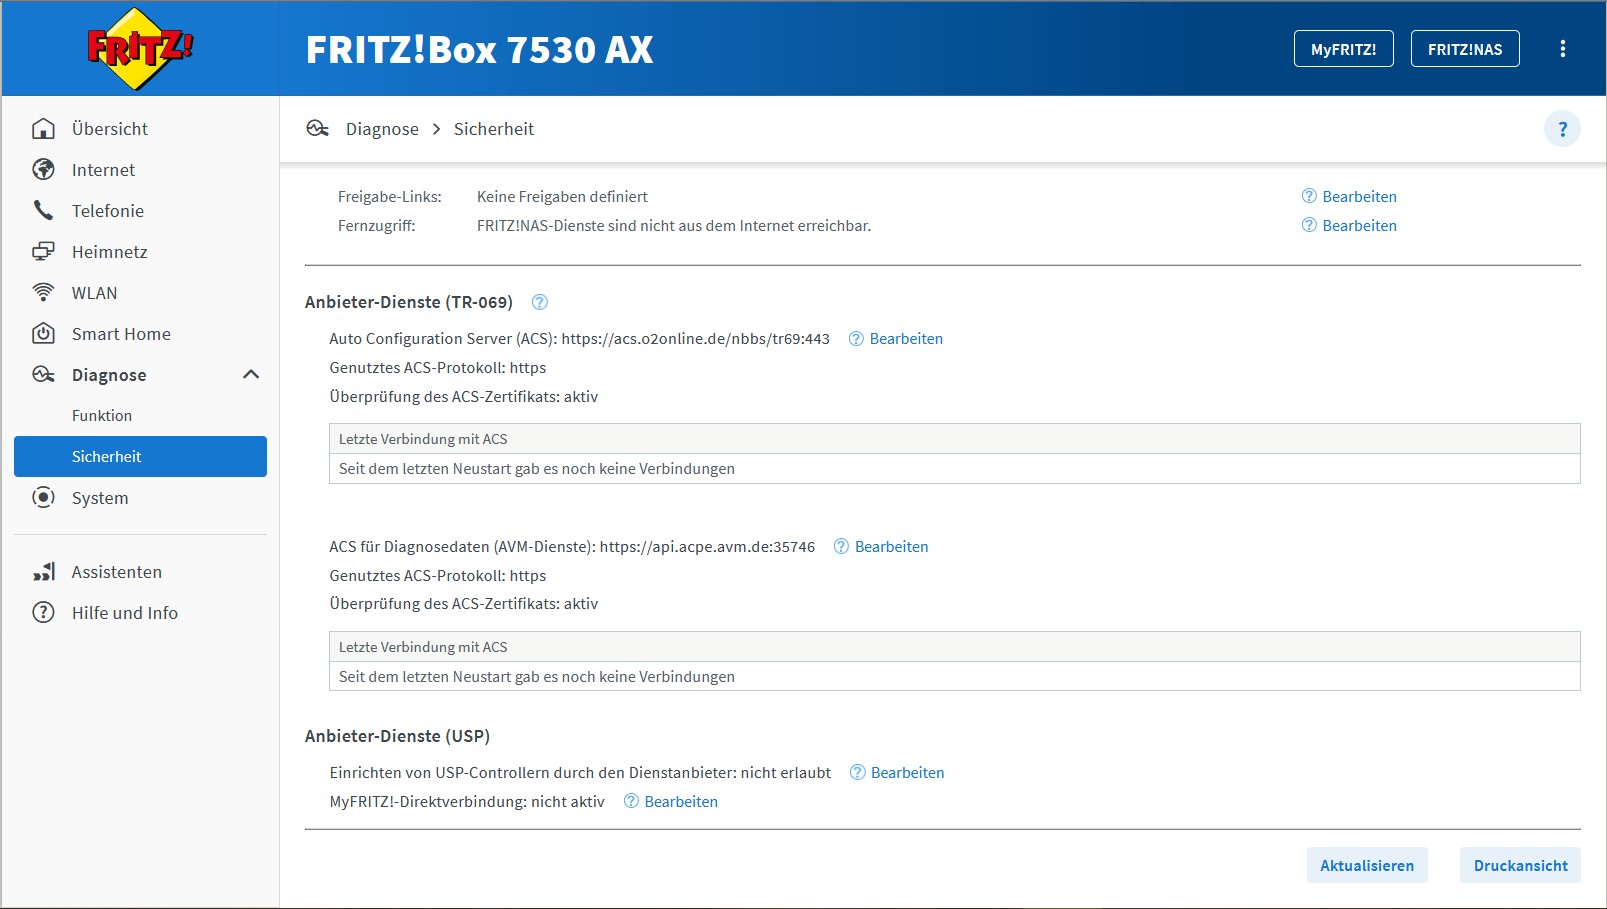This screenshot has width=1607, height=909.
Task: Click the WLAN wifi signal icon
Action: (x=43, y=293)
